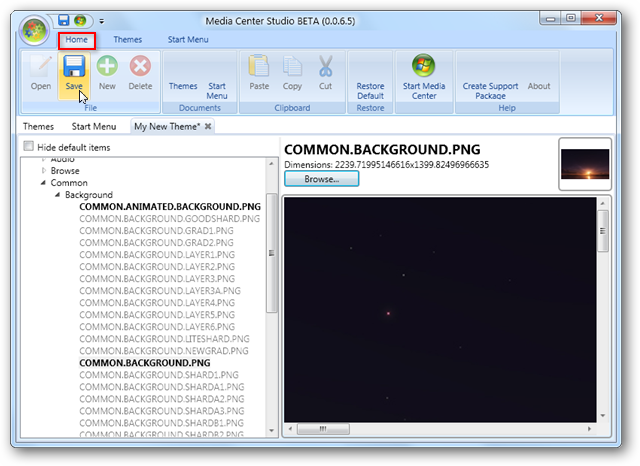Click the preview scroll down arrow
The width and height of the screenshot is (640, 466).
[x=603, y=416]
